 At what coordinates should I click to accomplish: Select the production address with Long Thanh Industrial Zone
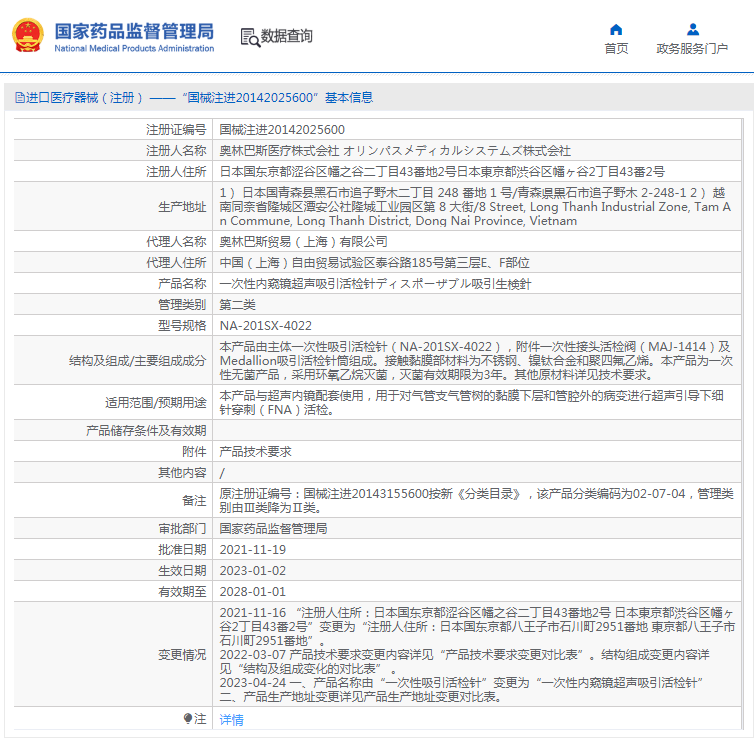tap(475, 207)
